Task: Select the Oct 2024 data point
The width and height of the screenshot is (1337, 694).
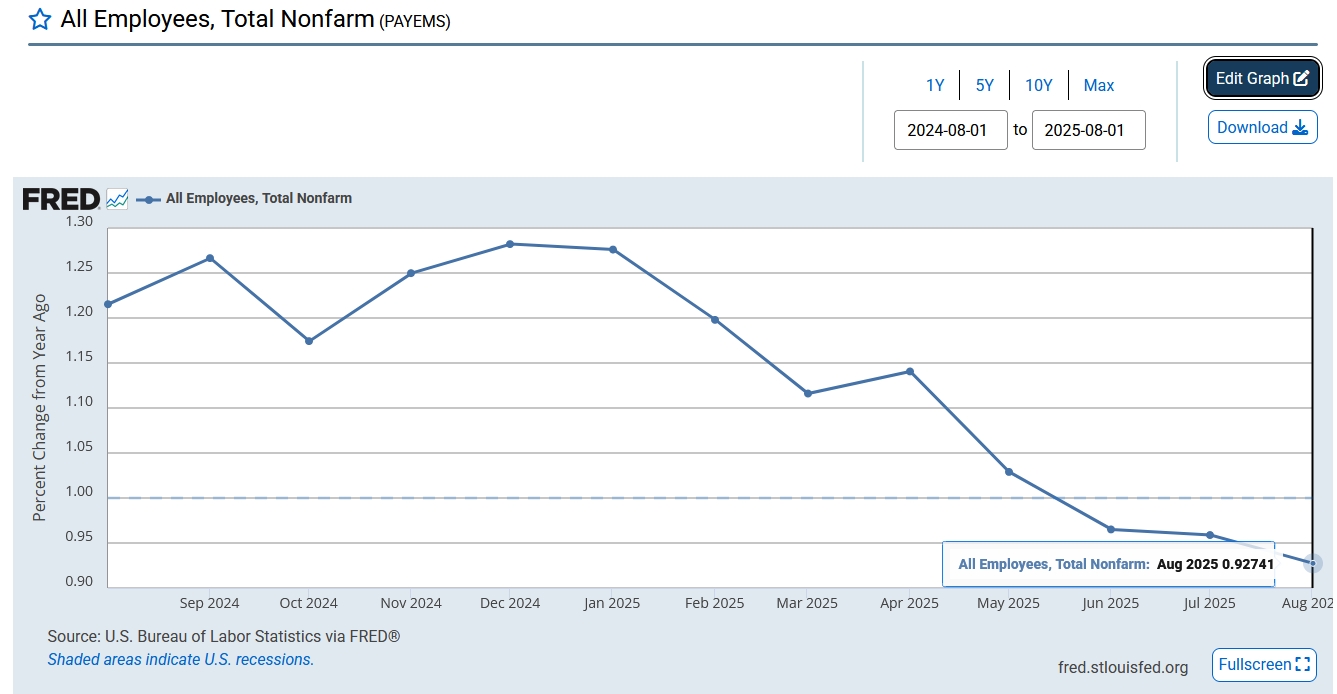Action: point(309,341)
